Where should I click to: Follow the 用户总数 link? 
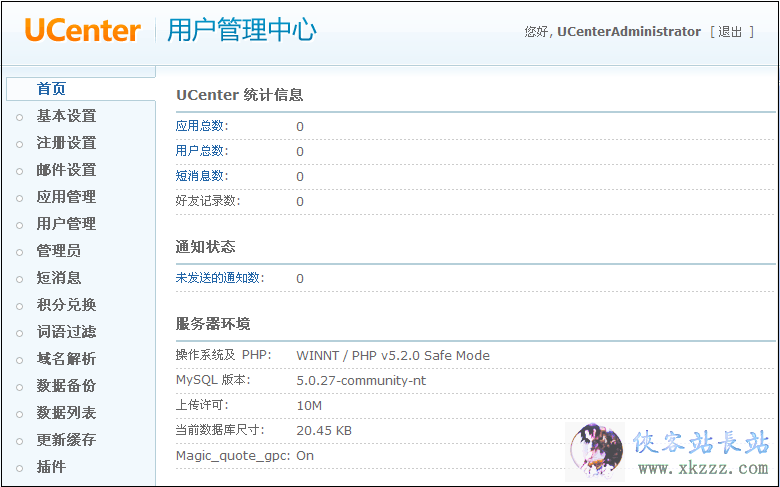tap(200, 151)
